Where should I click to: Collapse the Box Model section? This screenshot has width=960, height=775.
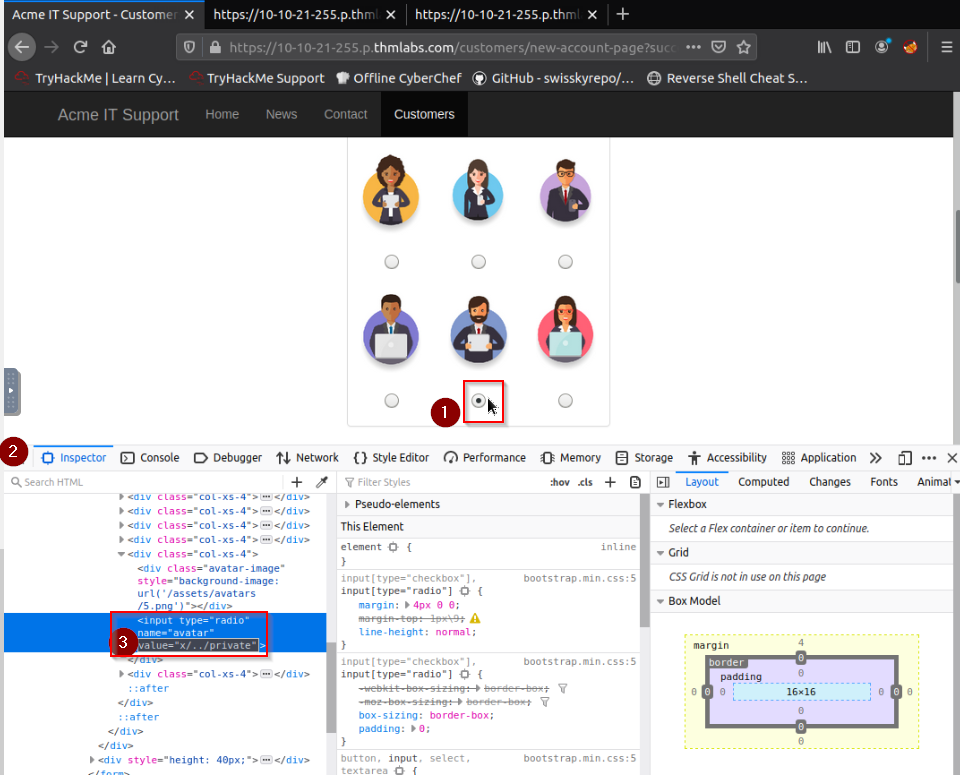coord(660,601)
